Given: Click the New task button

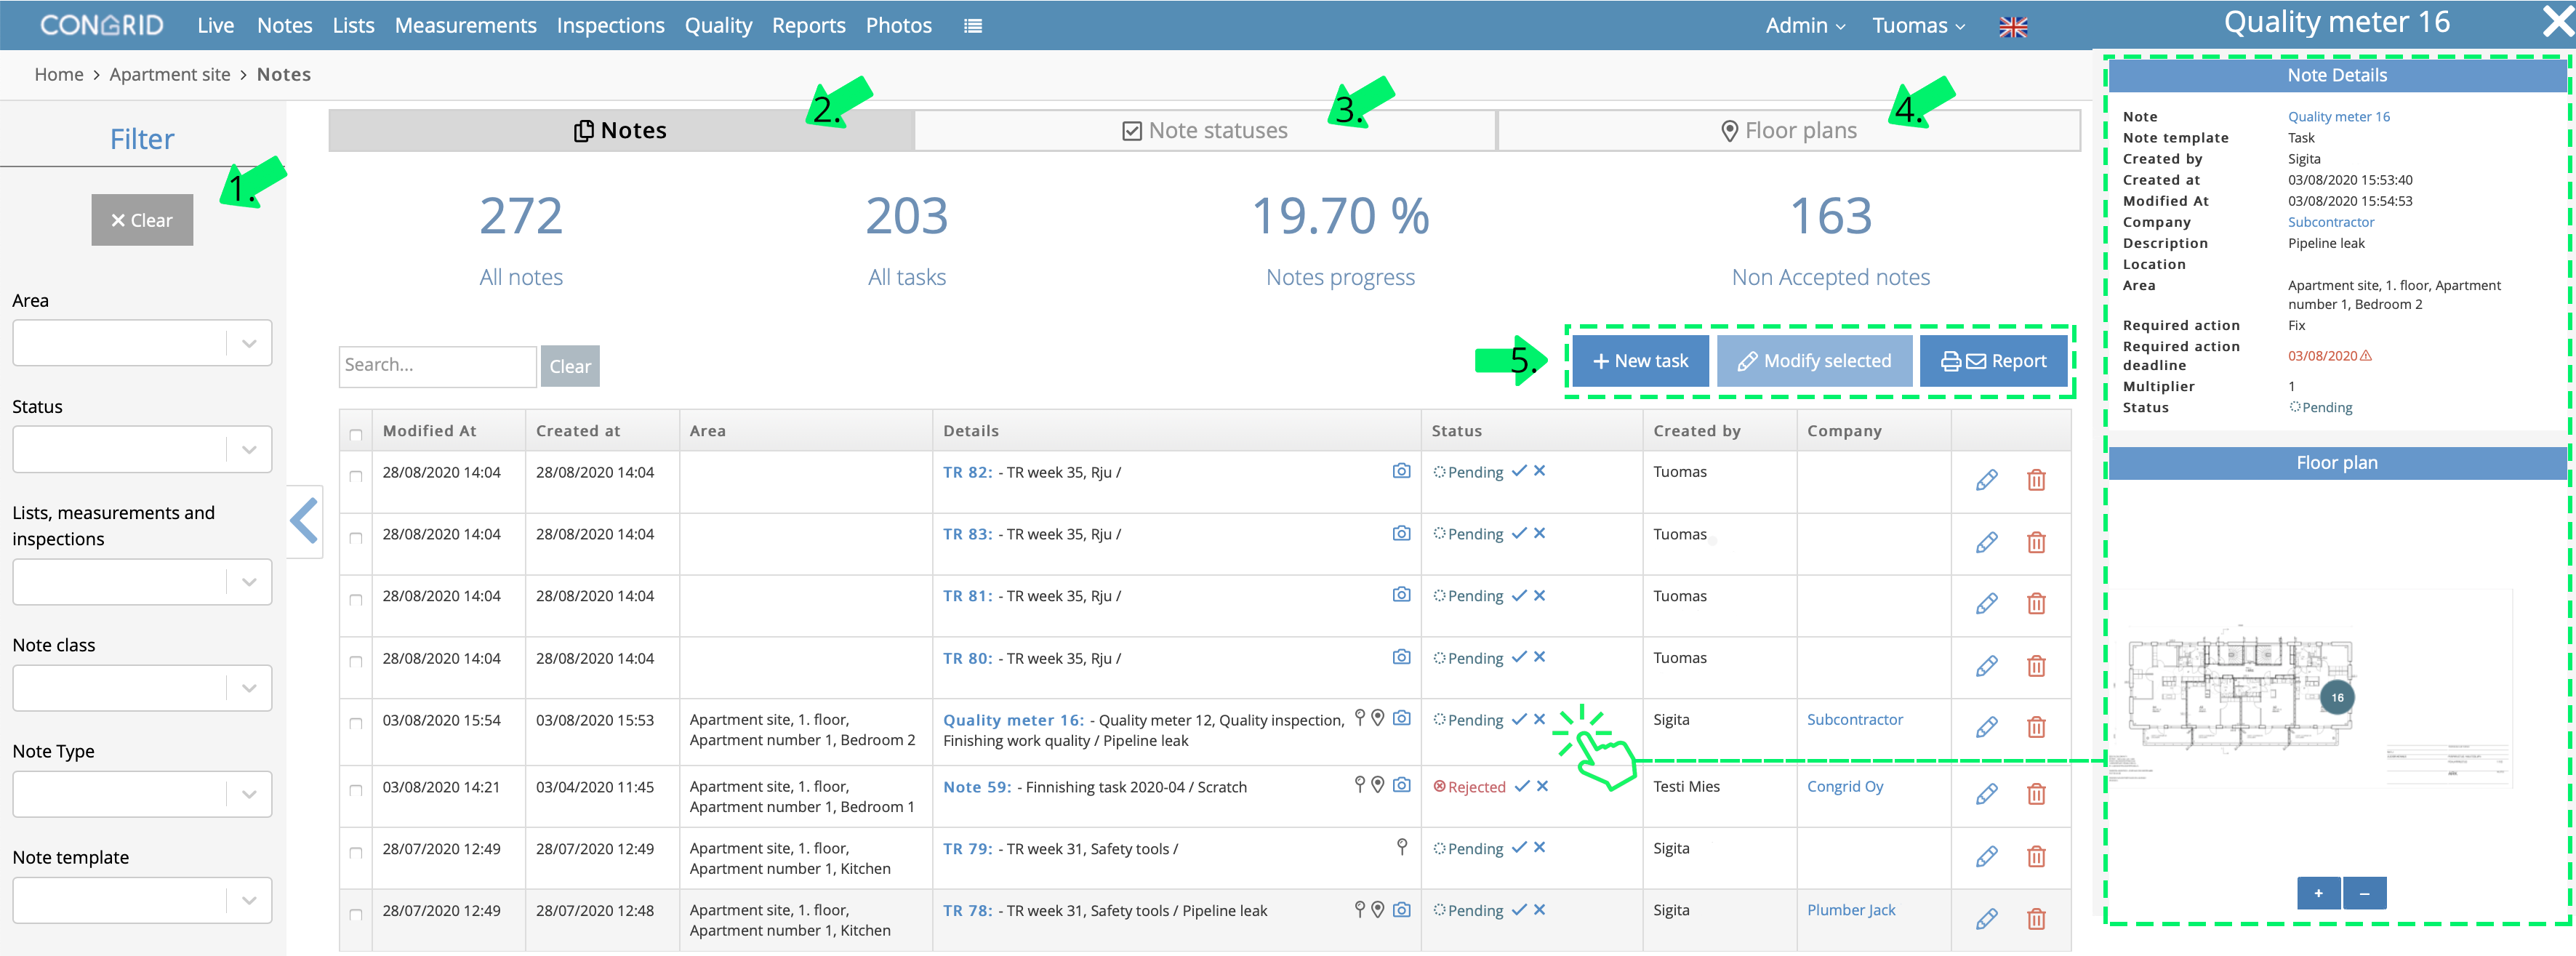Looking at the screenshot, I should pyautogui.click(x=1640, y=361).
